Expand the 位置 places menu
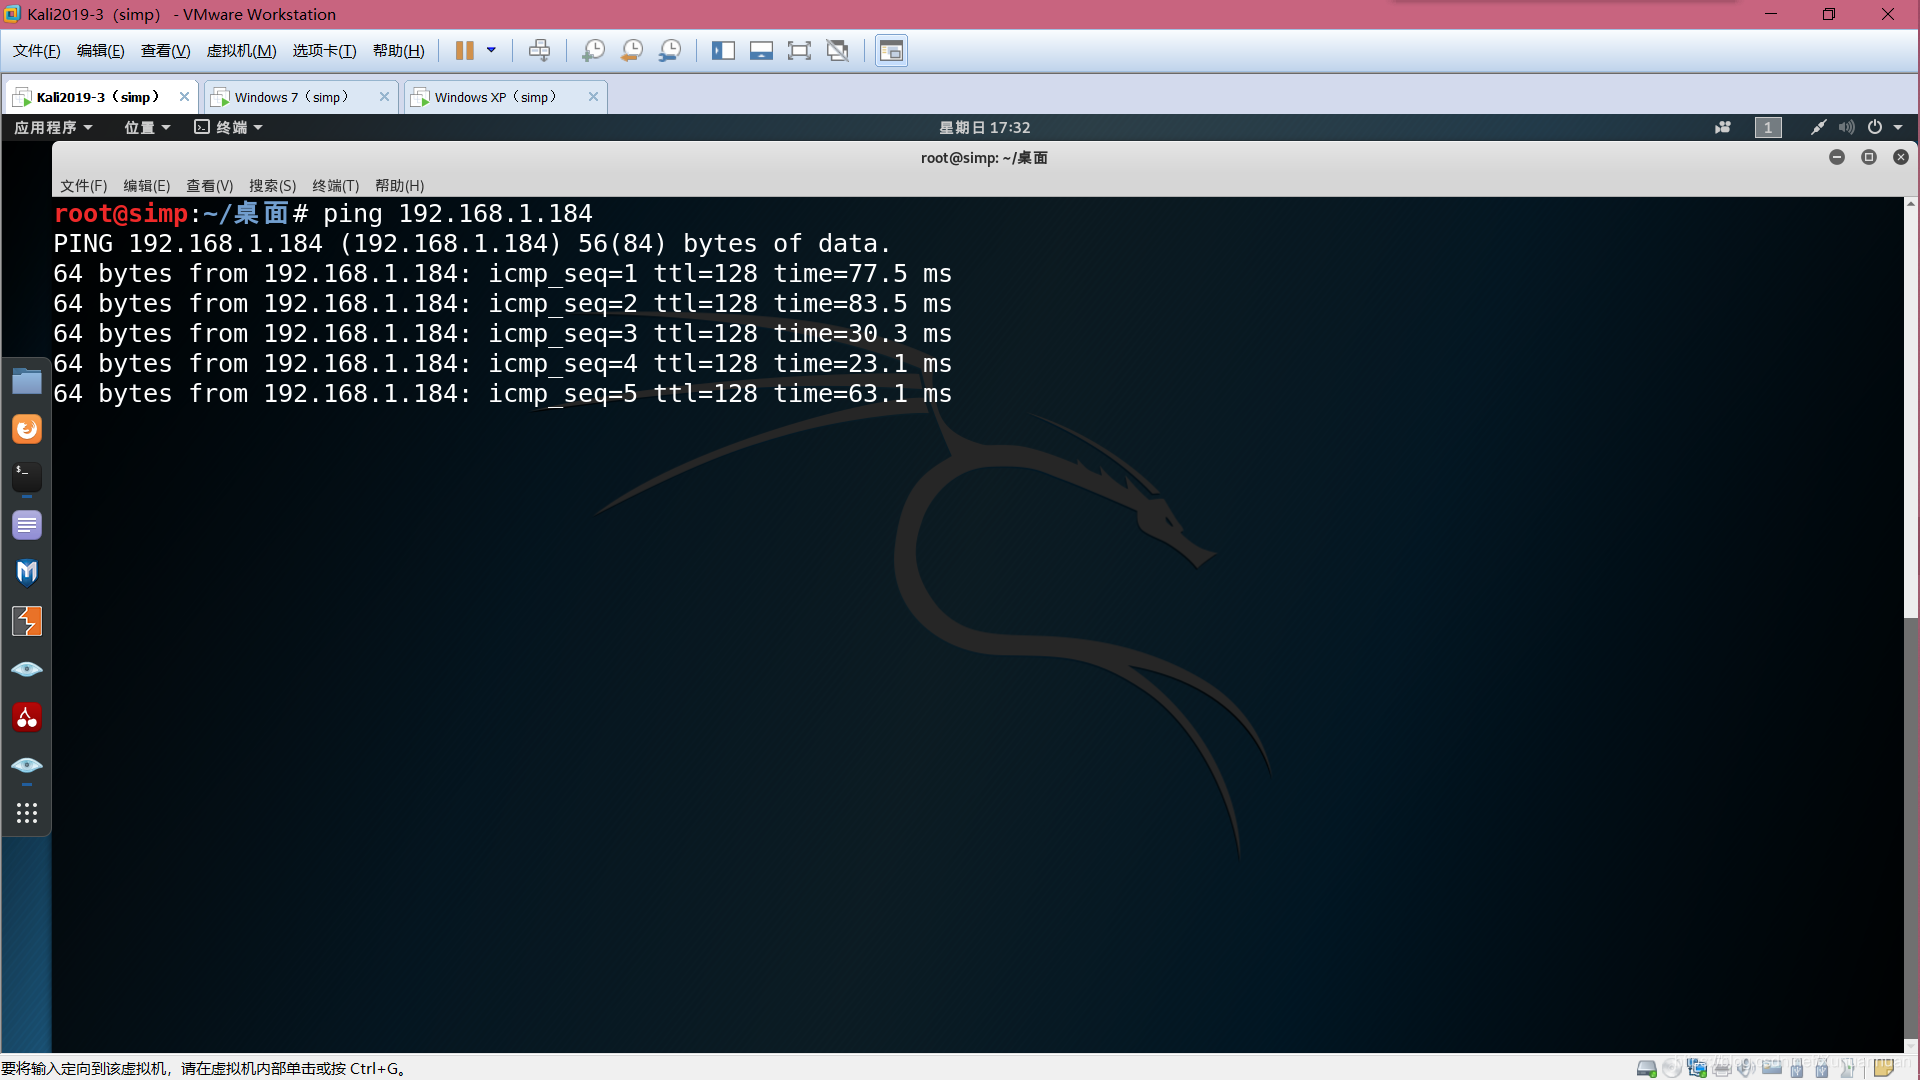This screenshot has width=1920, height=1080. (147, 127)
